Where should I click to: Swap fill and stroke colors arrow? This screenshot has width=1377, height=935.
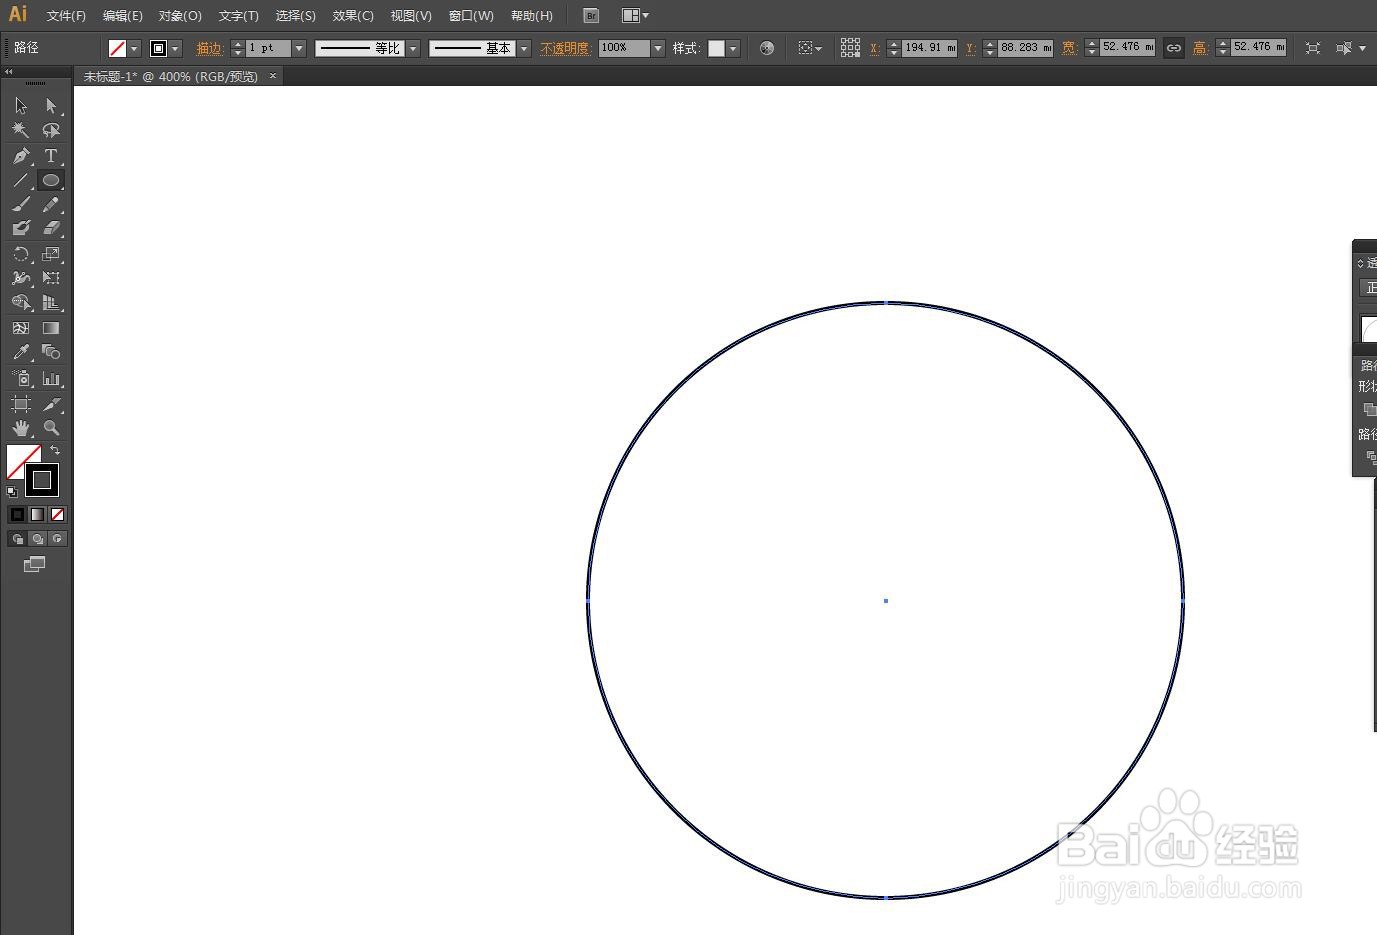tap(55, 451)
